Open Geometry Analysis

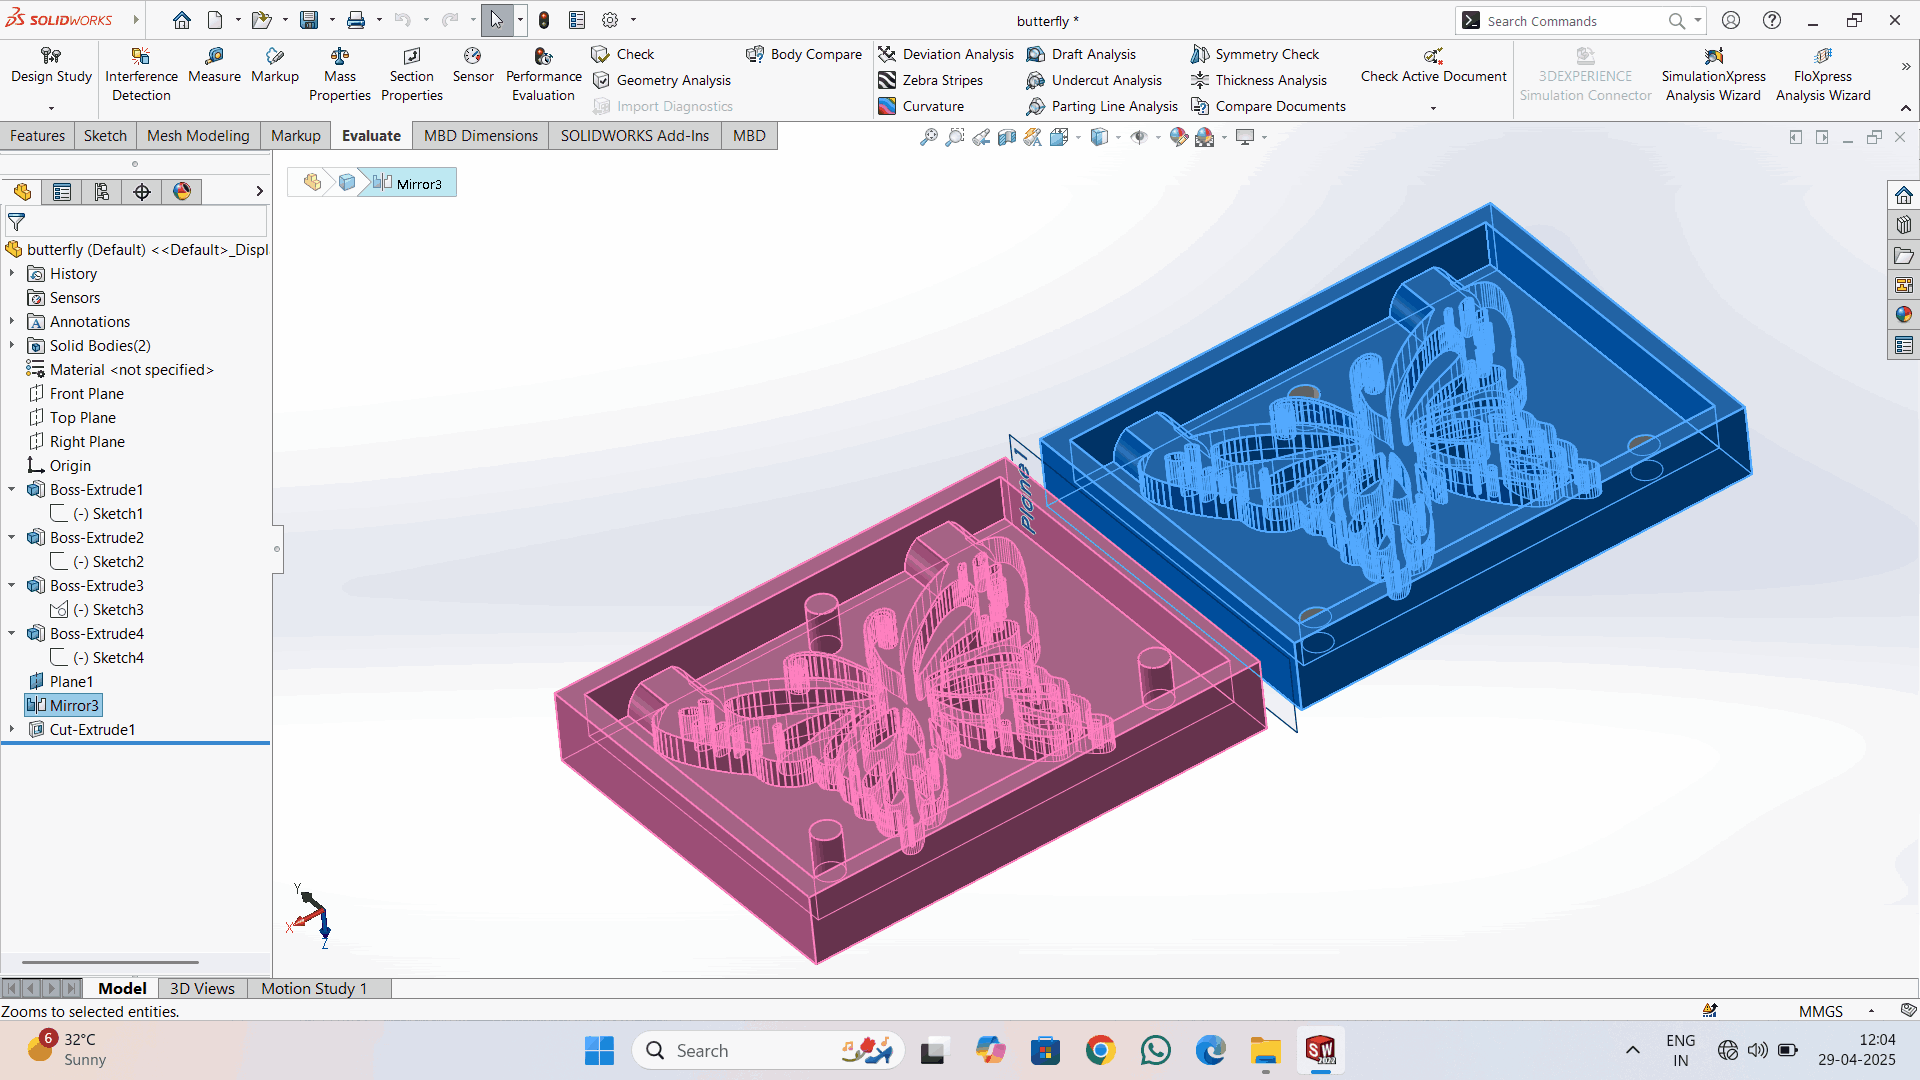pyautogui.click(x=662, y=80)
